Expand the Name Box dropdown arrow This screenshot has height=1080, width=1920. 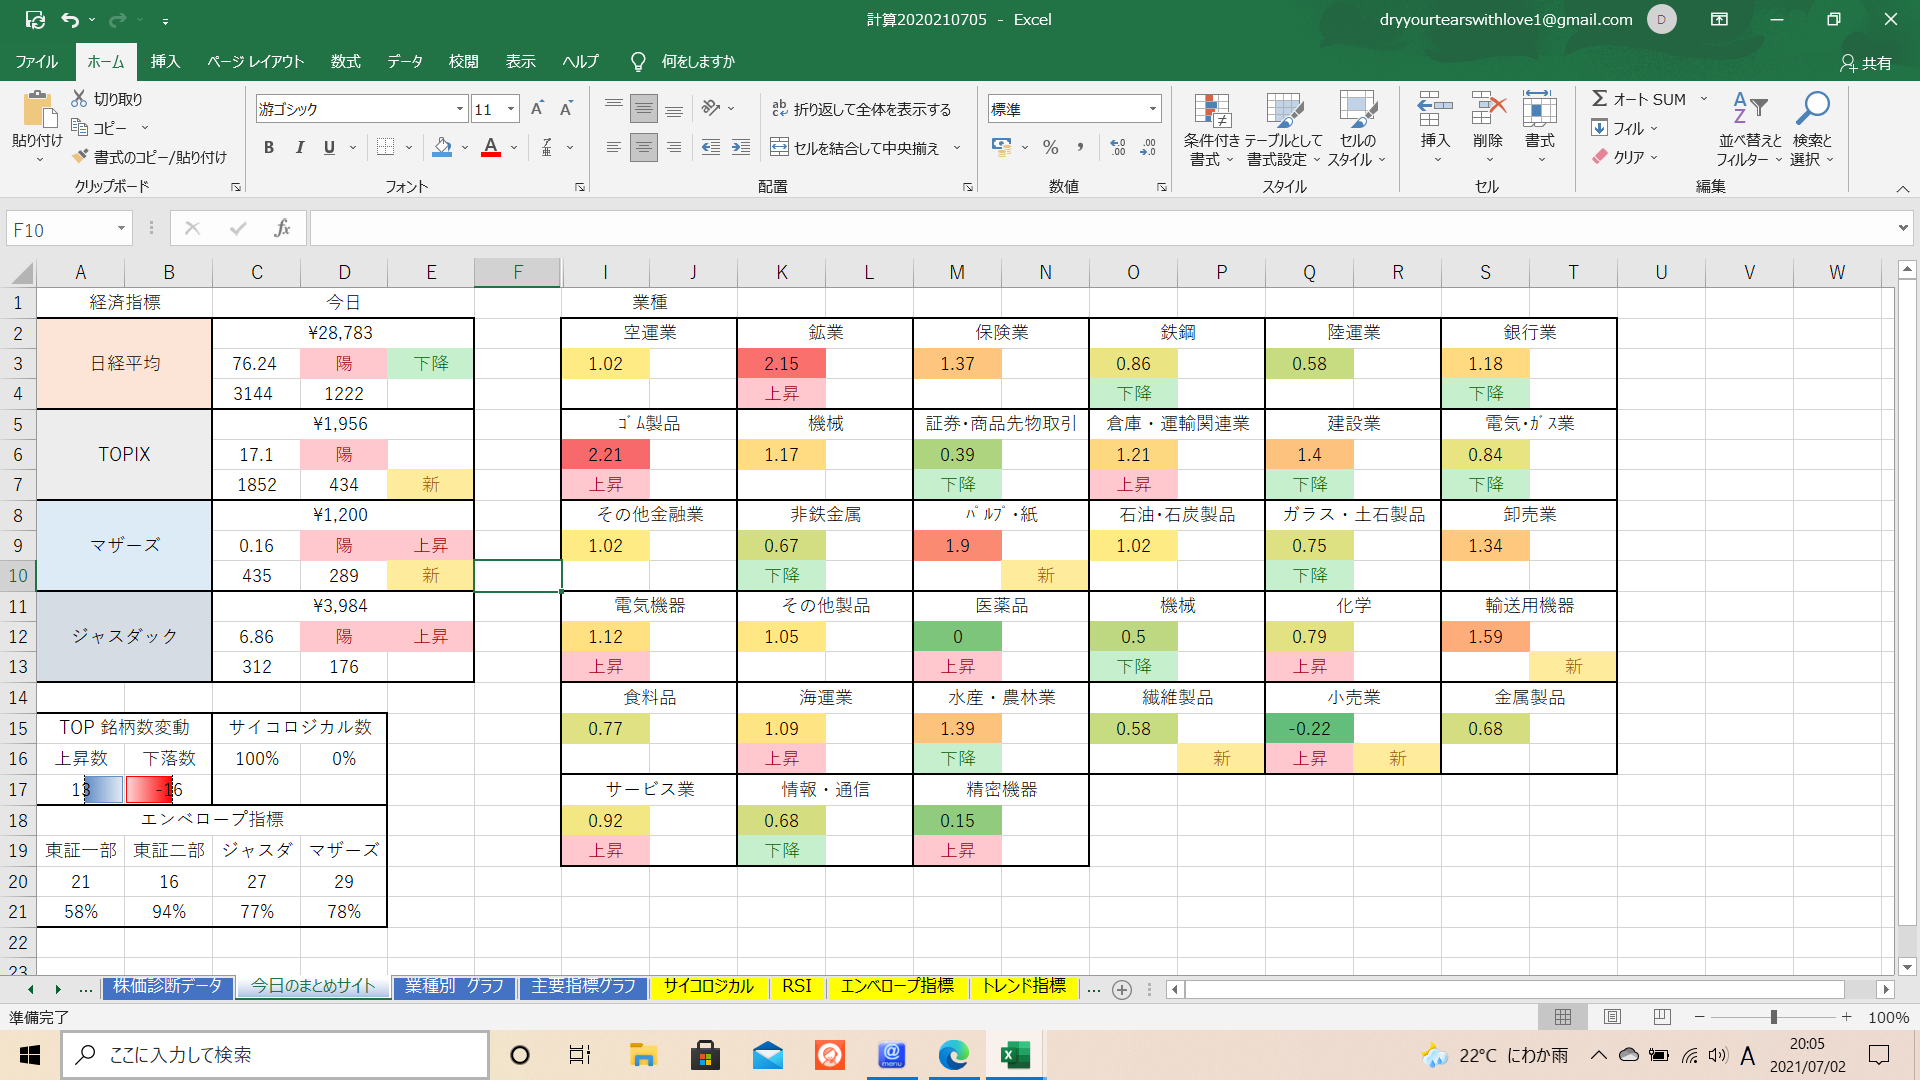[x=121, y=229]
